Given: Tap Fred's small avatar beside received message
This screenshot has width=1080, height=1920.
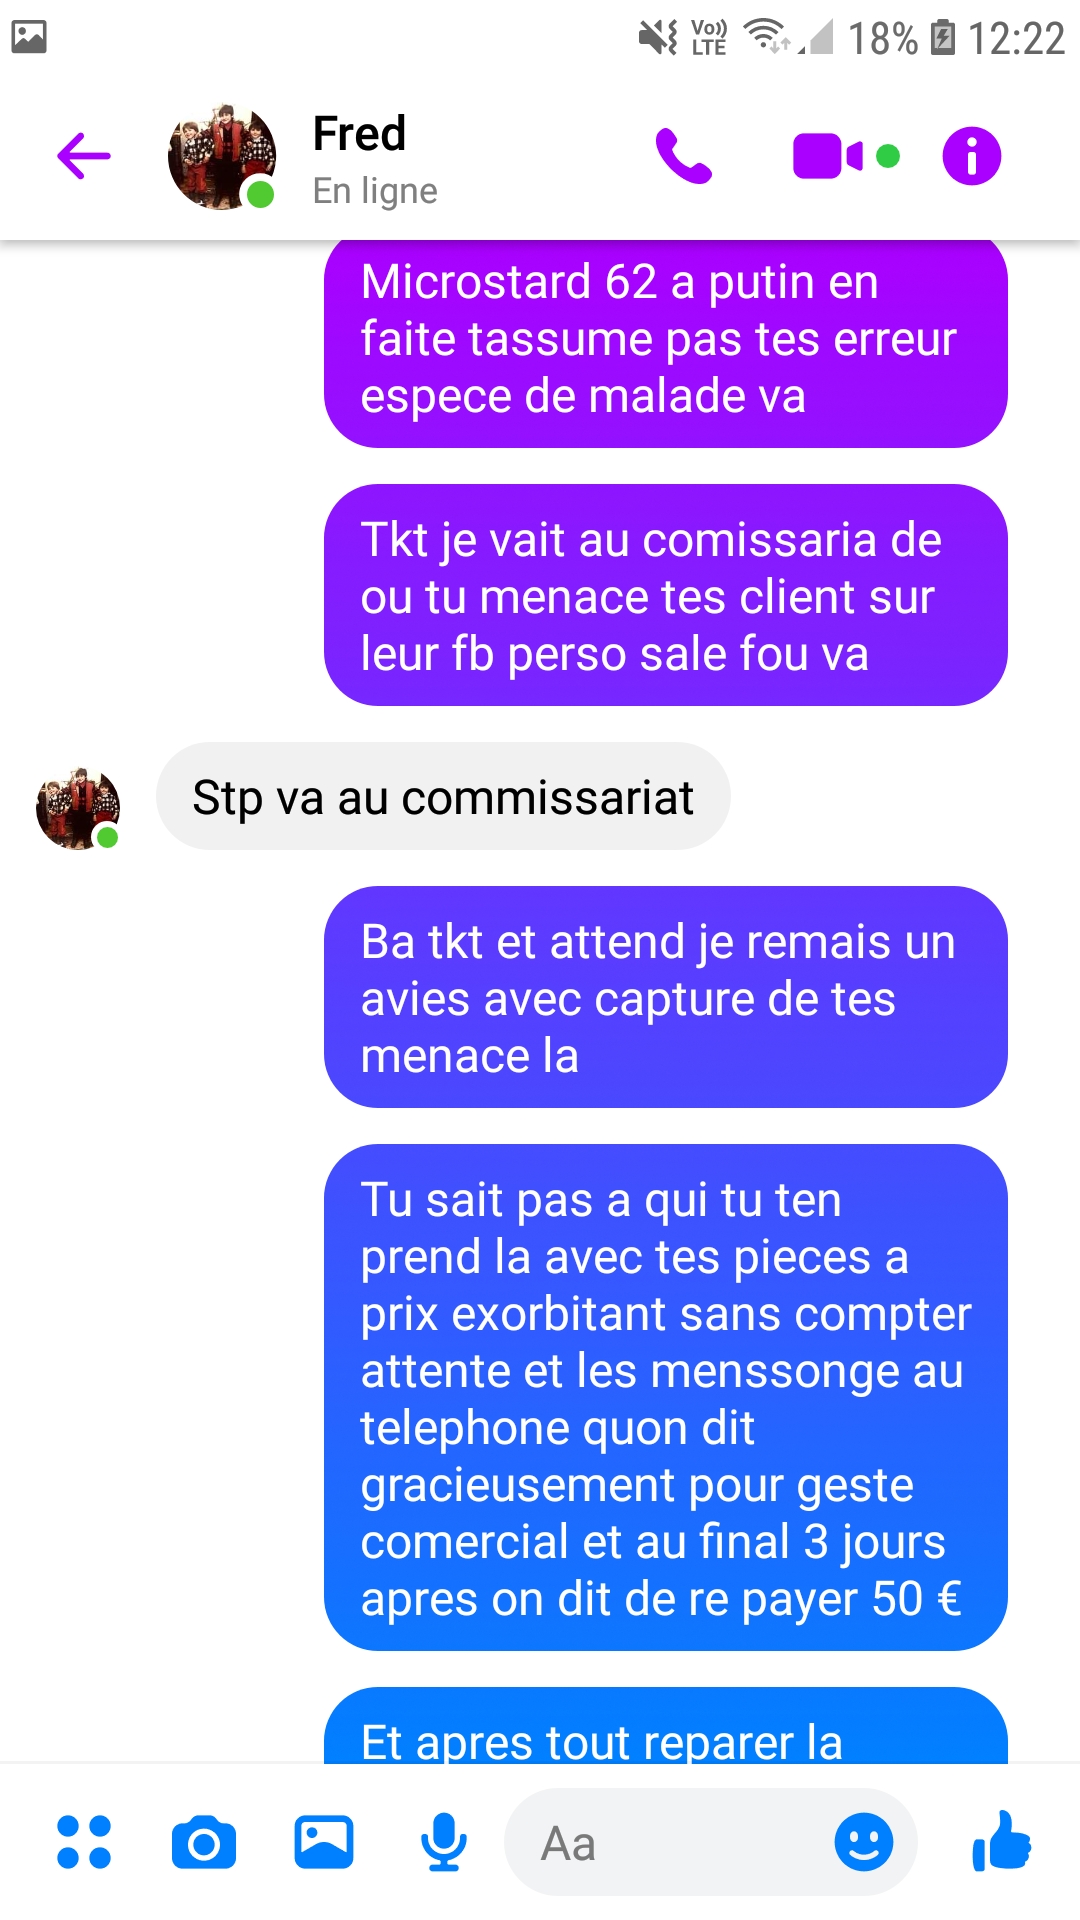Looking at the screenshot, I should coord(78,808).
